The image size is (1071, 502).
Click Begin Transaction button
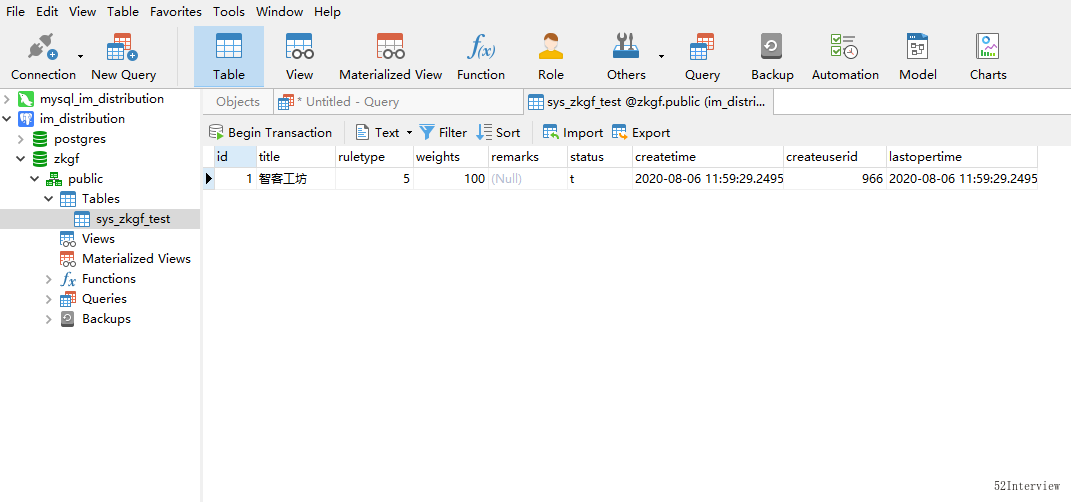[x=270, y=133]
